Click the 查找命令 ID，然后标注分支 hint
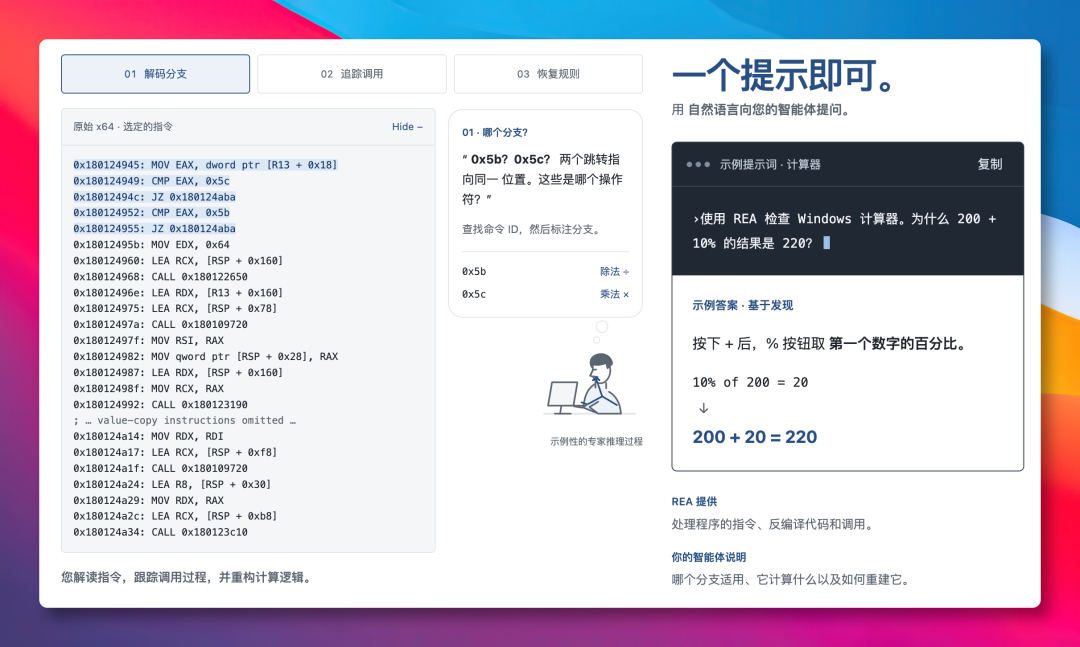The image size is (1080, 647). click(532, 229)
